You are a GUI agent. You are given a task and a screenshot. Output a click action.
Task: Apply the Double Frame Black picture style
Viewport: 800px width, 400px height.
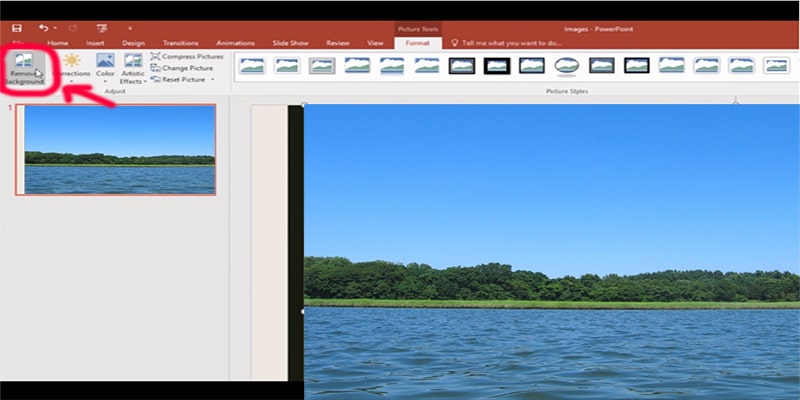click(462, 65)
